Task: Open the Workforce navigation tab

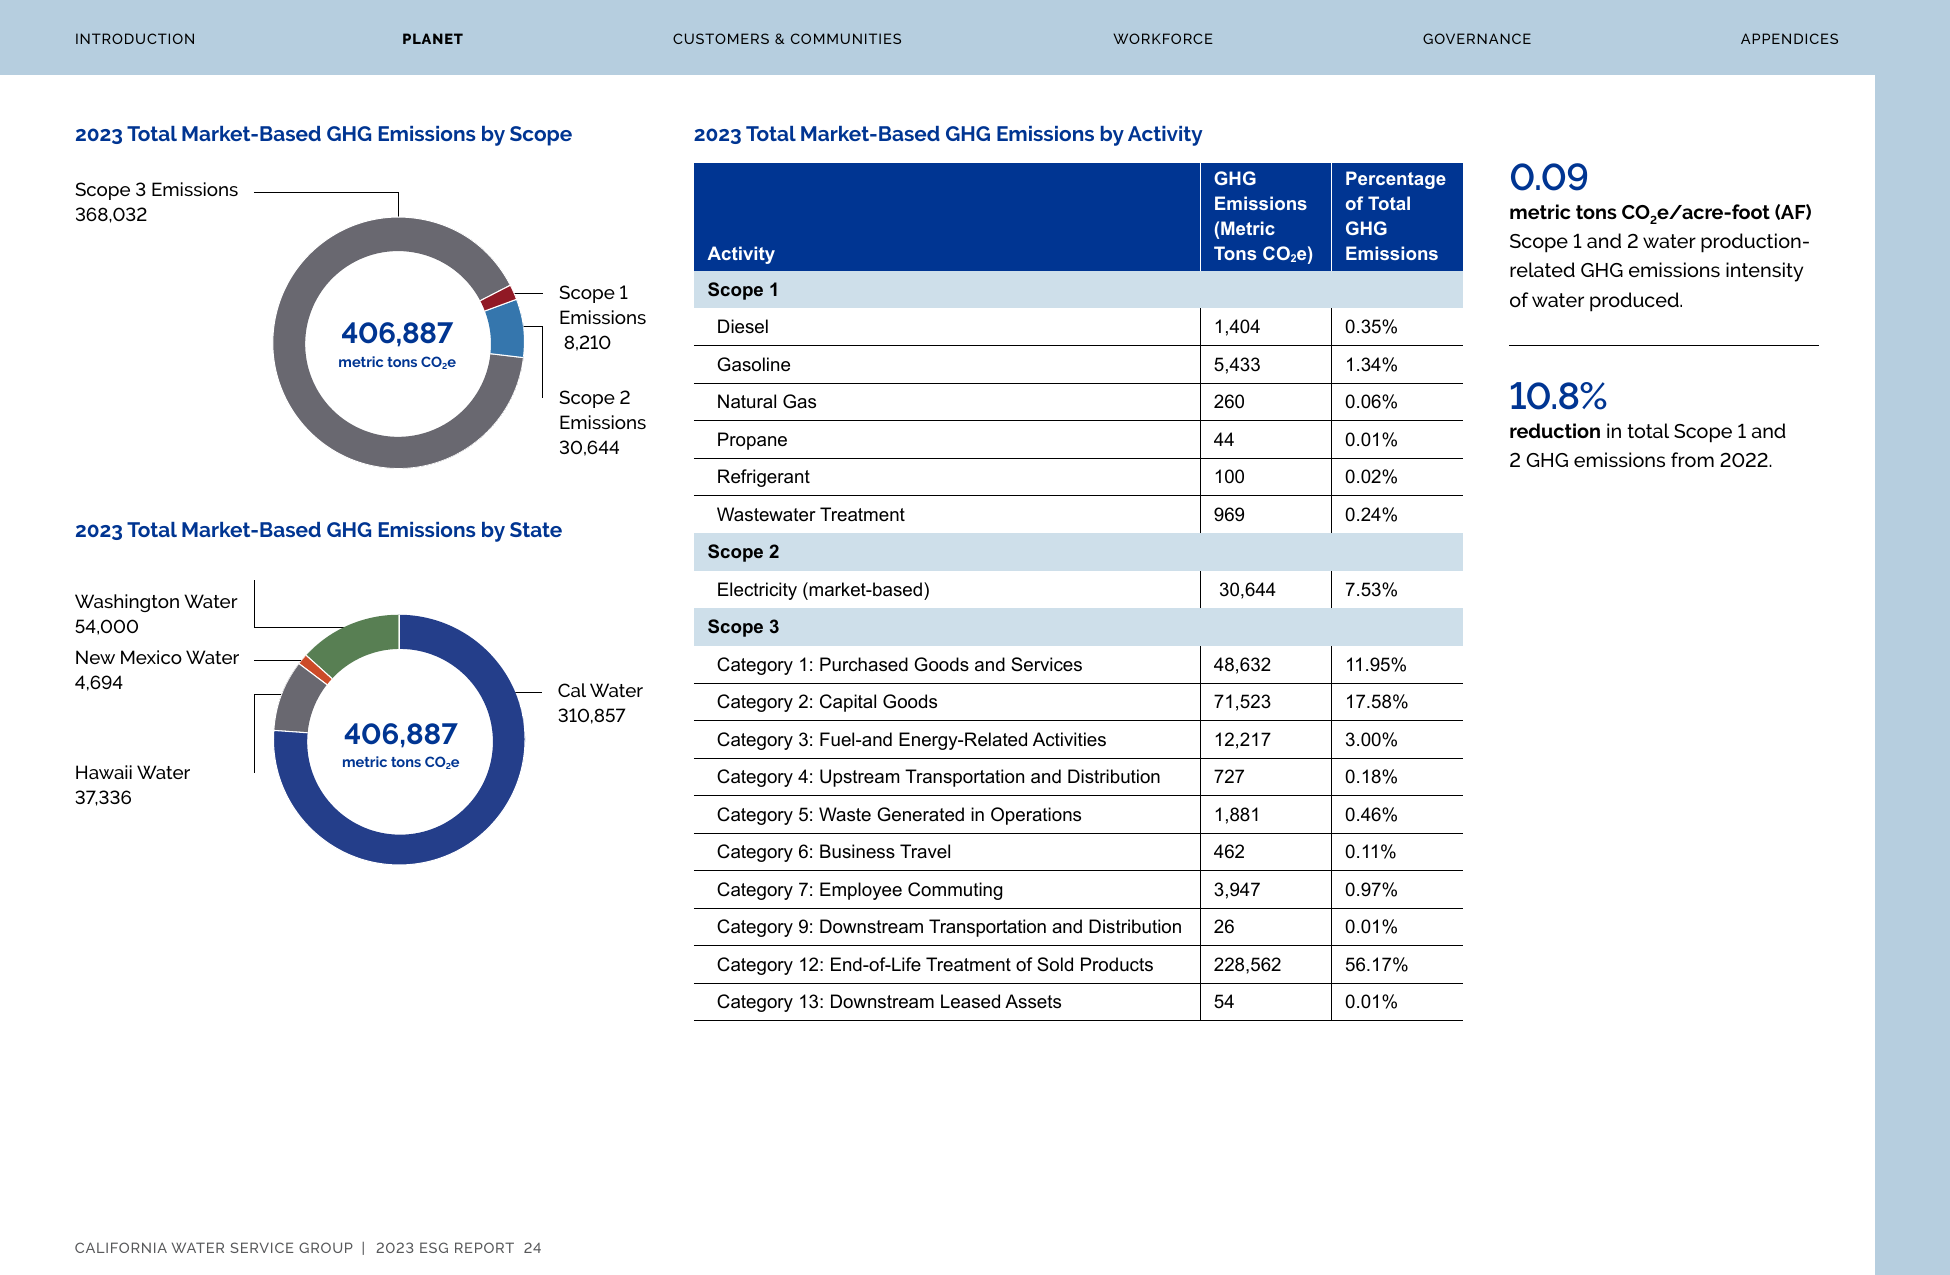Action: point(1163,39)
